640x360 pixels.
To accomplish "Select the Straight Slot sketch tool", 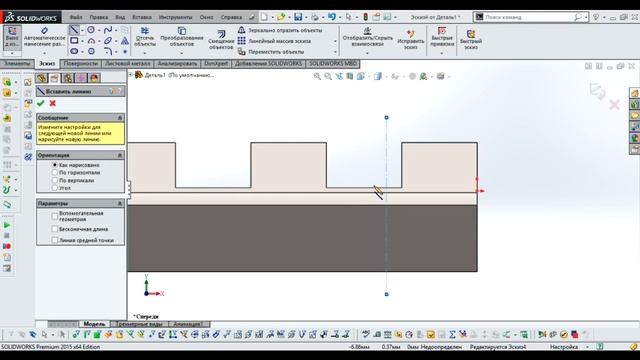I will click(x=74, y=51).
